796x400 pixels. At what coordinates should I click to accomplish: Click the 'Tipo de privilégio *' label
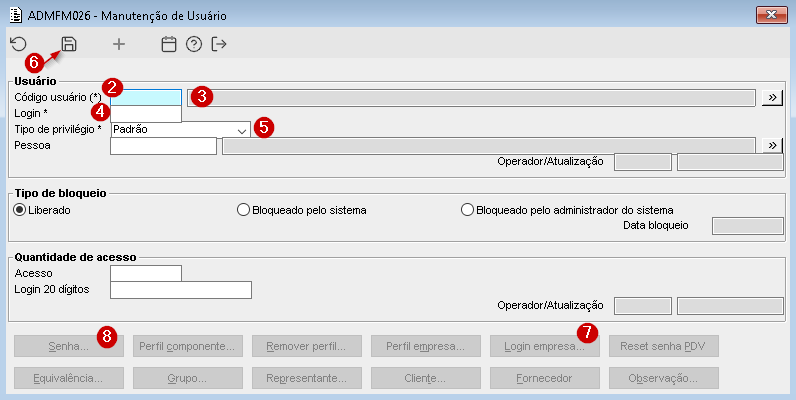click(x=58, y=129)
